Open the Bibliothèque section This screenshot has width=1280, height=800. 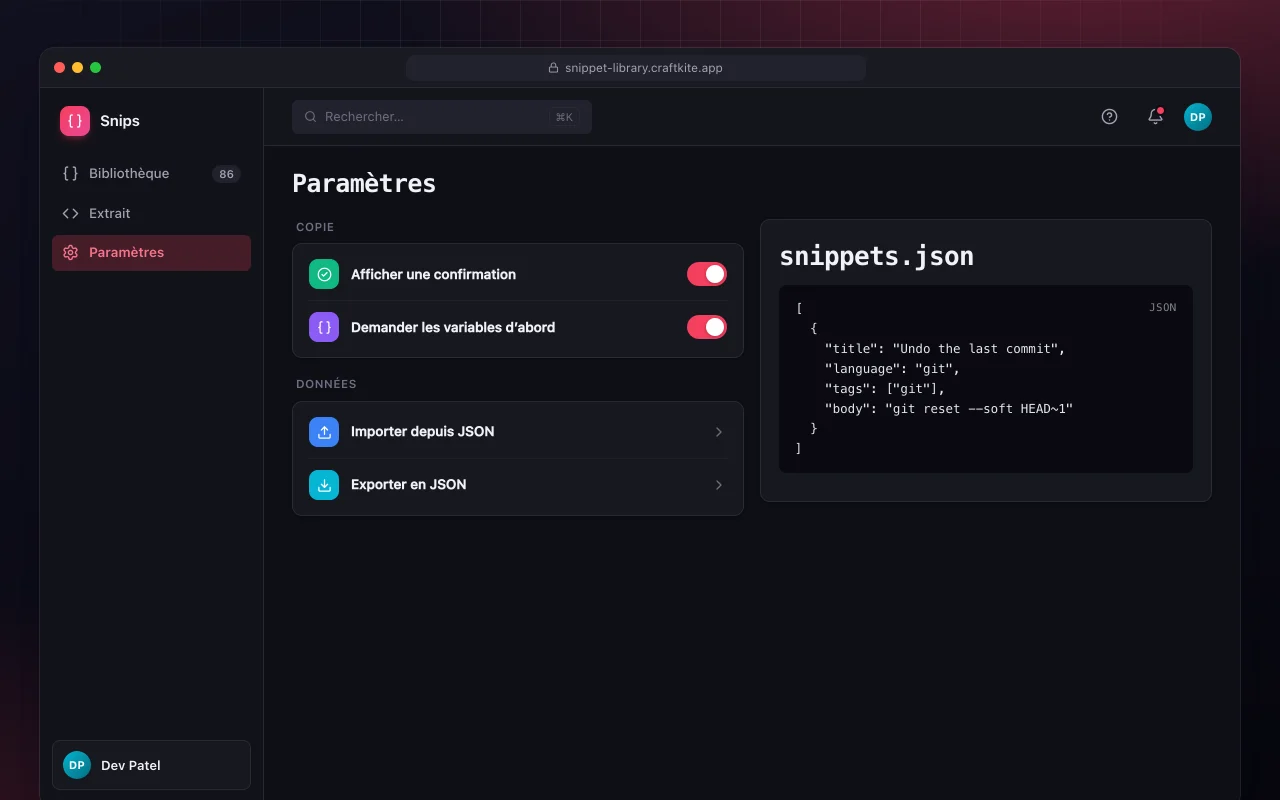pyautogui.click(x=151, y=173)
